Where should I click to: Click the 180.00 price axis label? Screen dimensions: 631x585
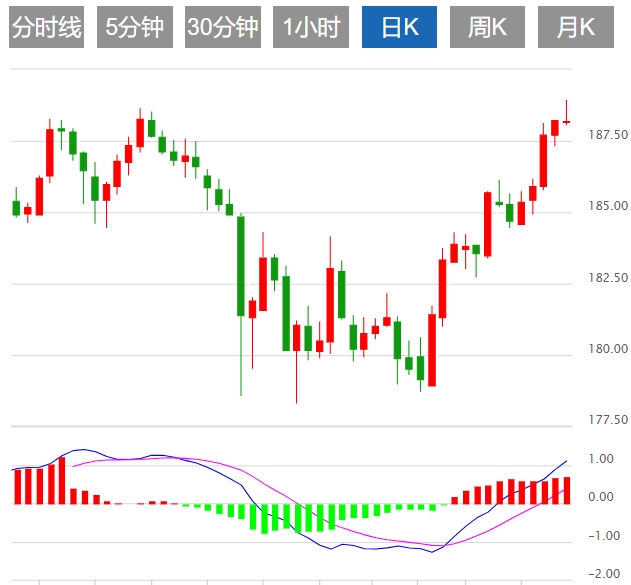click(x=608, y=349)
